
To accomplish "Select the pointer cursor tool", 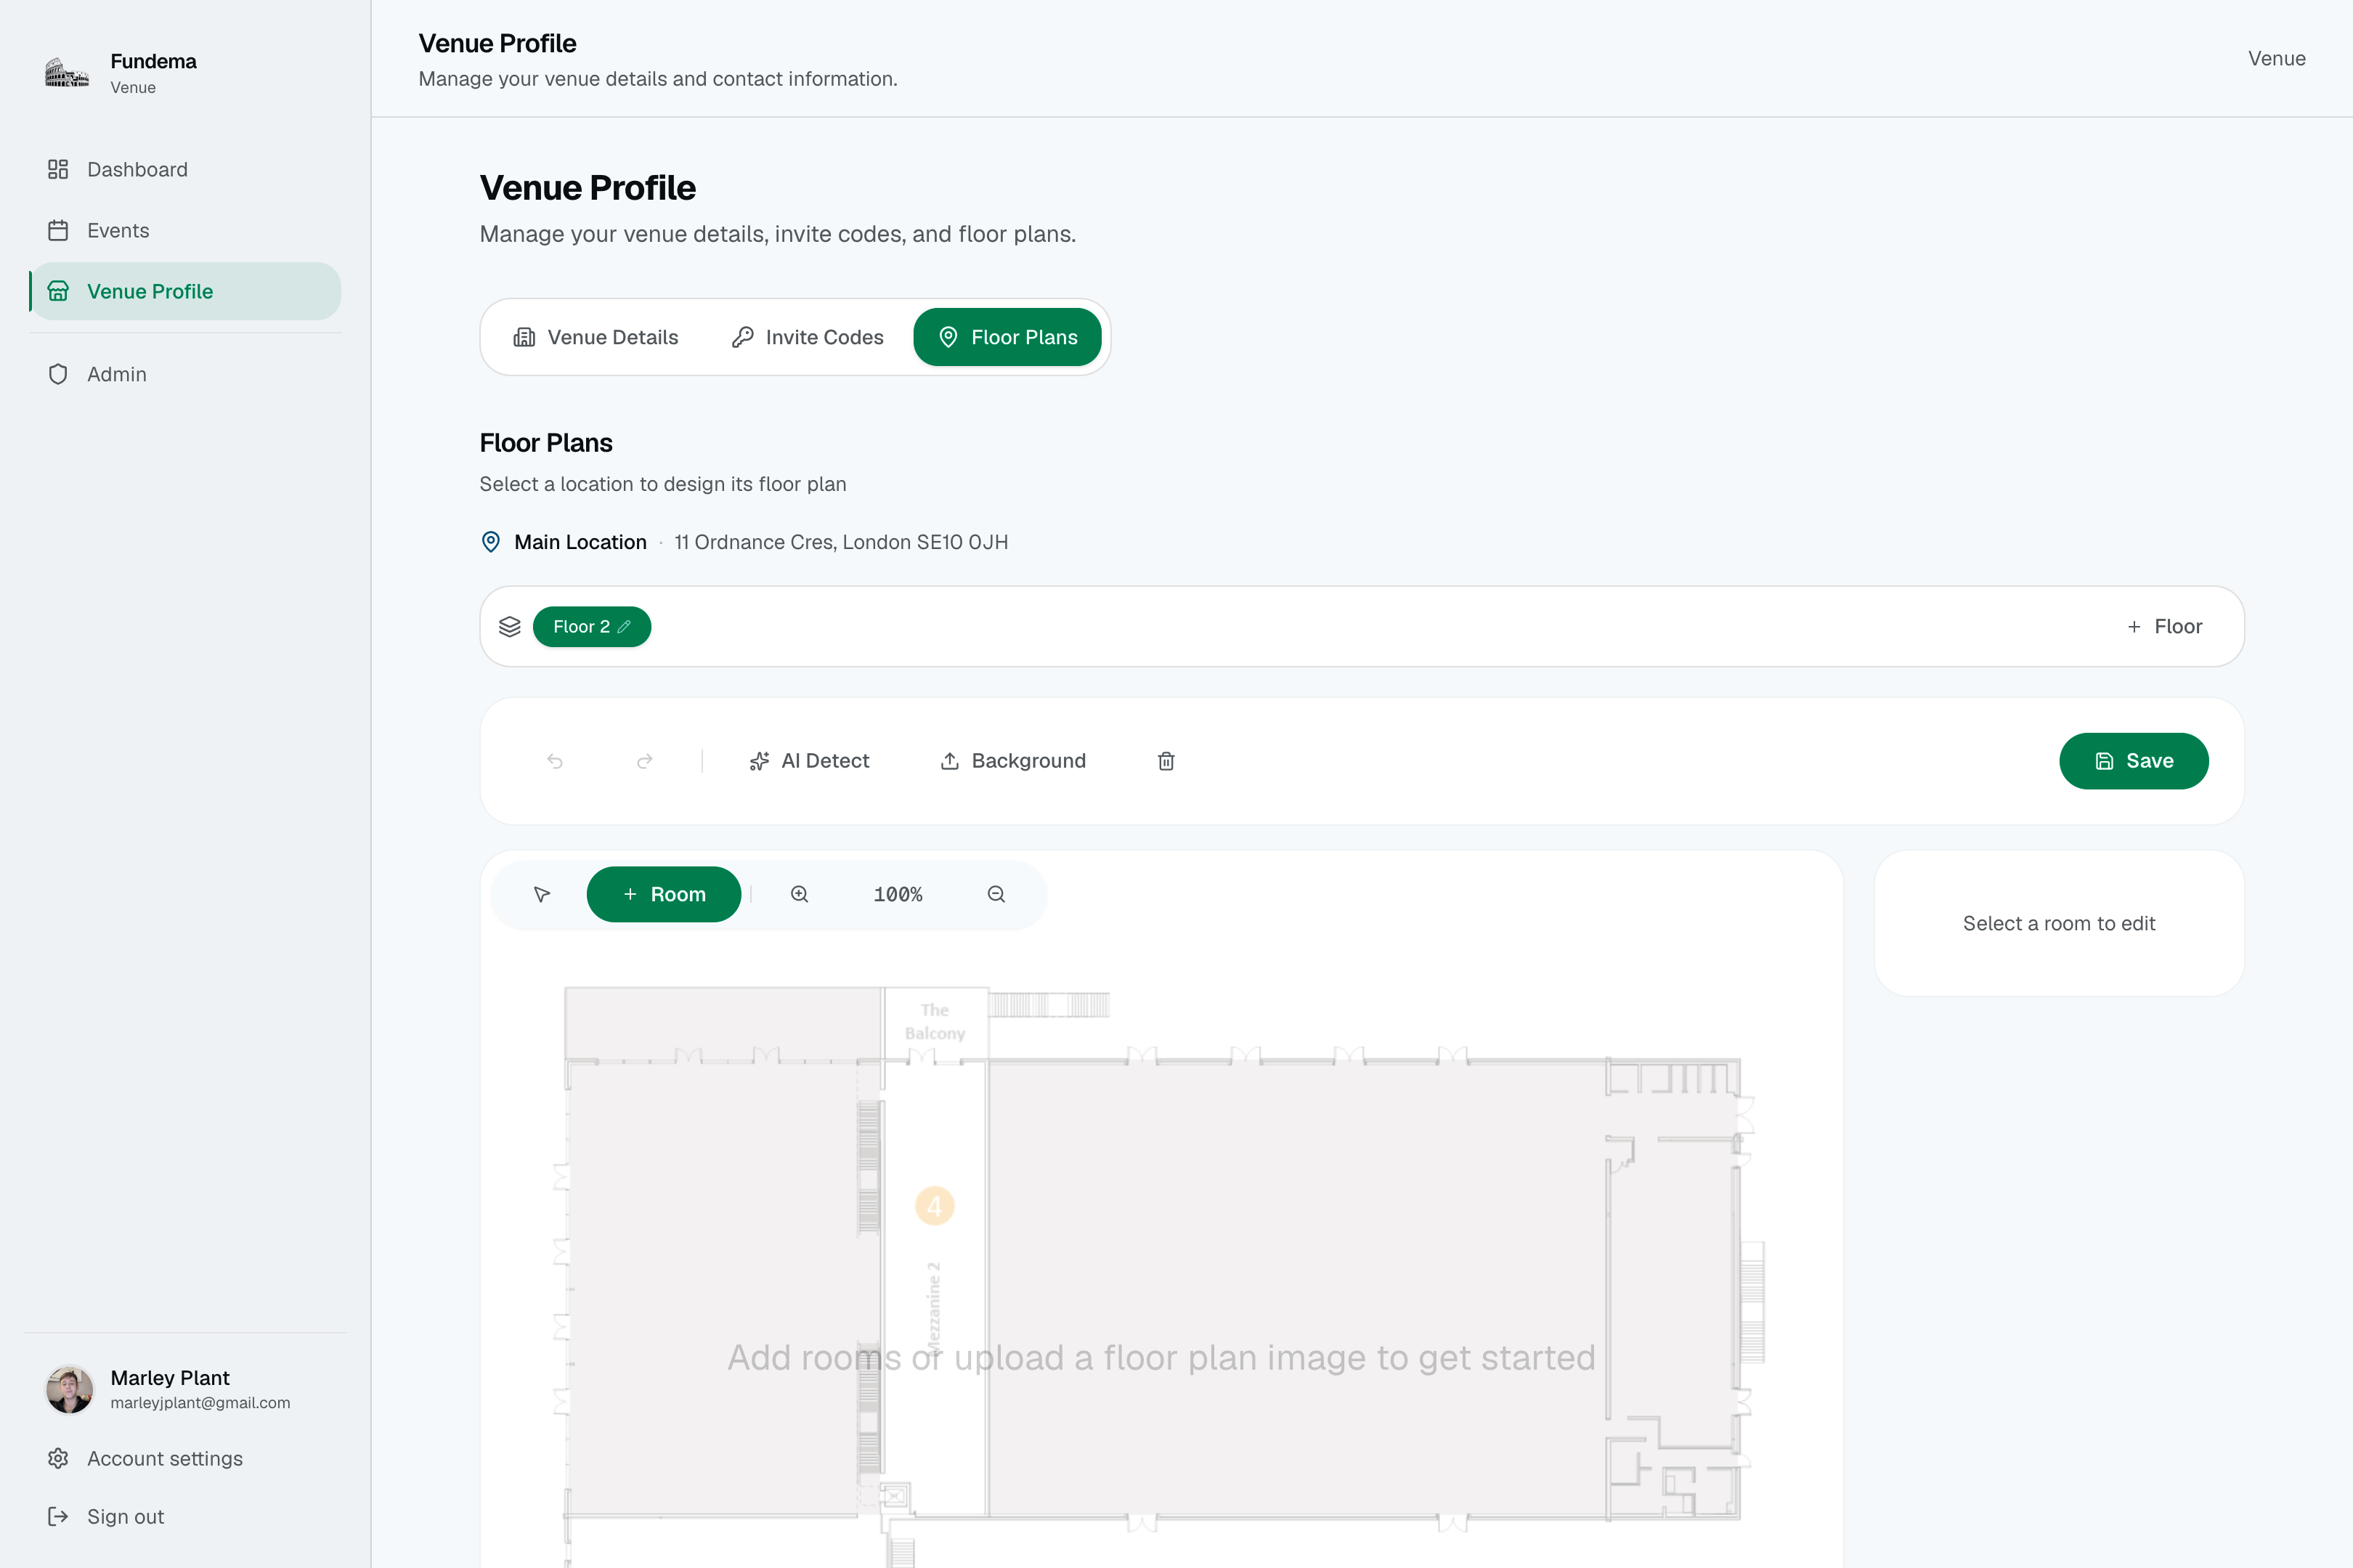I will (x=542, y=894).
